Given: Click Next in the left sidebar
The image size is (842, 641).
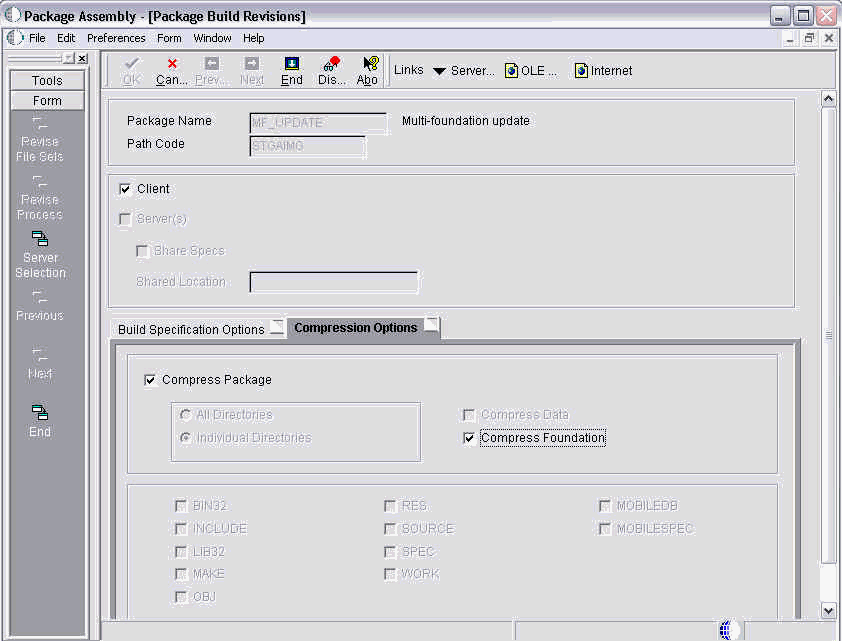Looking at the screenshot, I should tap(40, 364).
